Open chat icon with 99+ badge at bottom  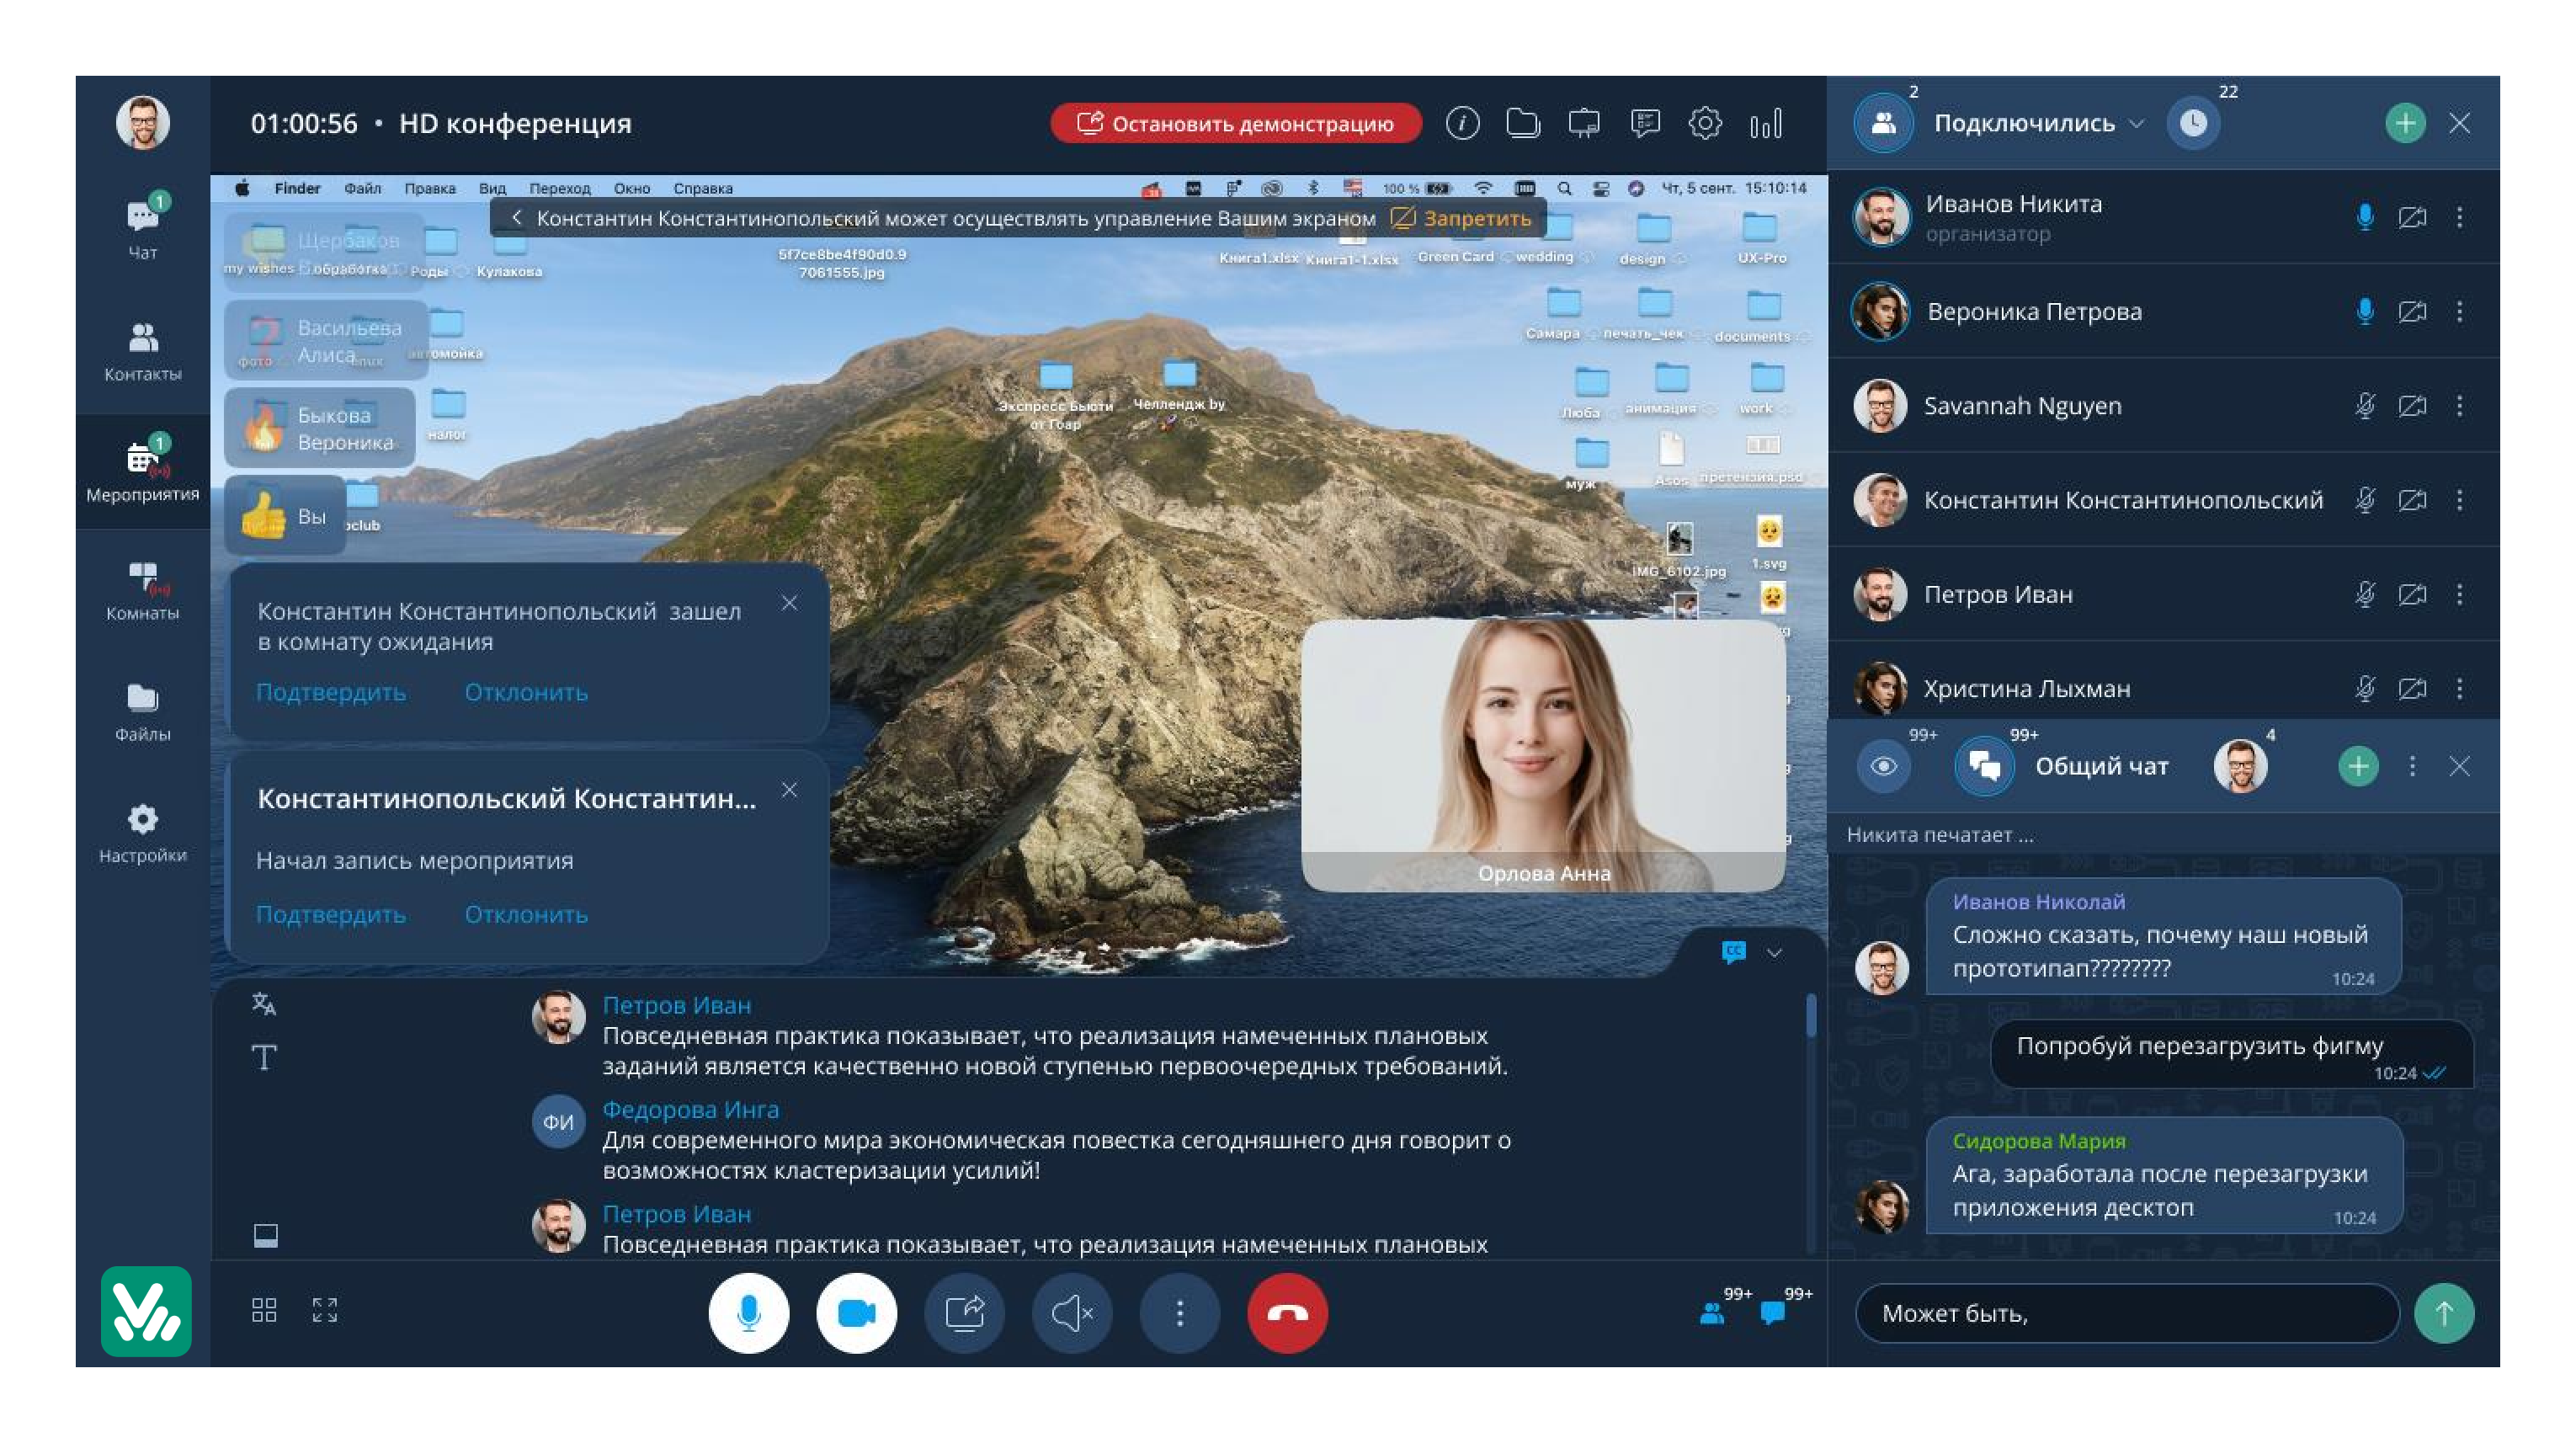tap(1772, 1313)
